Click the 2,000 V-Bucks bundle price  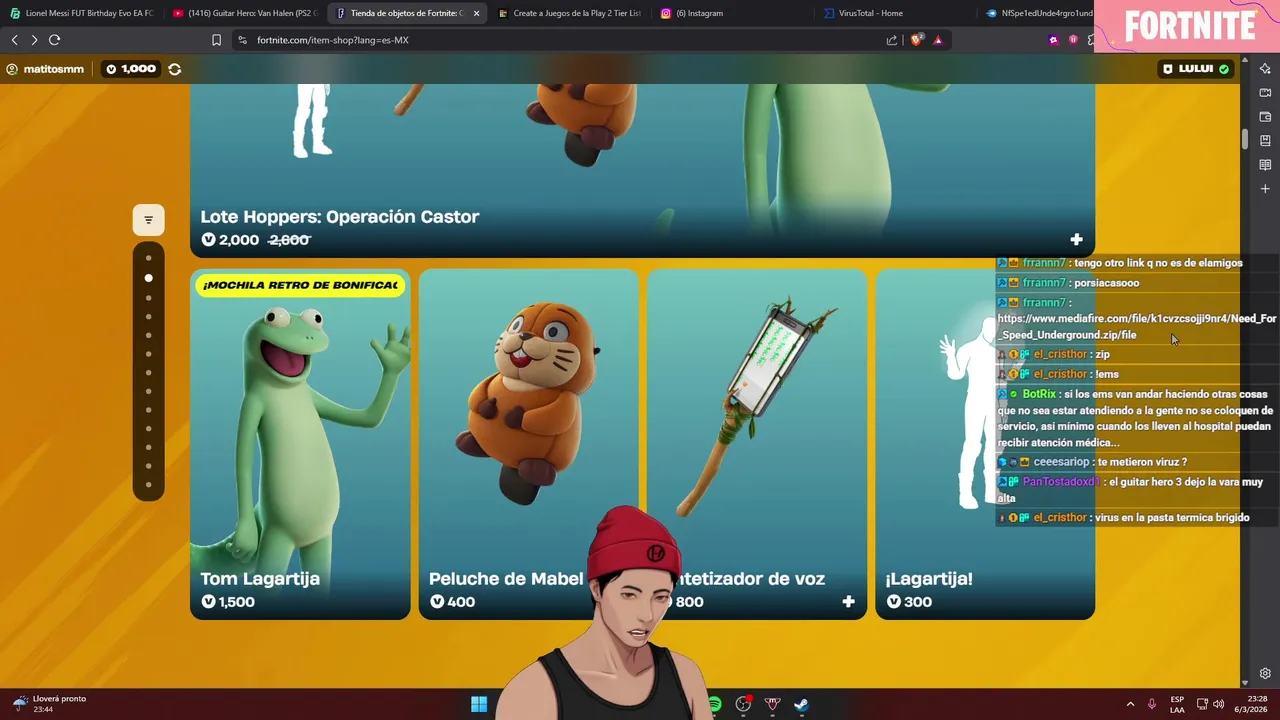coord(230,240)
